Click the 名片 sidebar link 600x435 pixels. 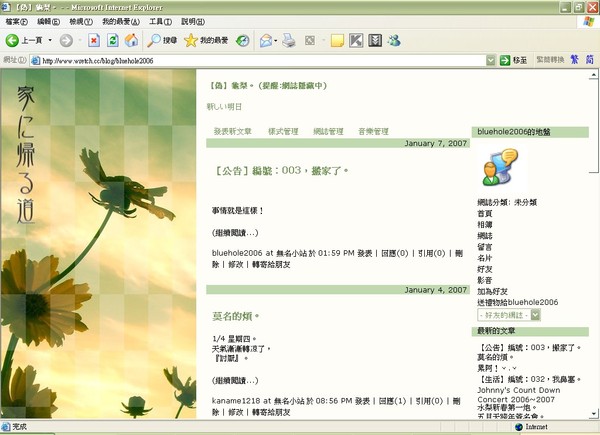484,258
